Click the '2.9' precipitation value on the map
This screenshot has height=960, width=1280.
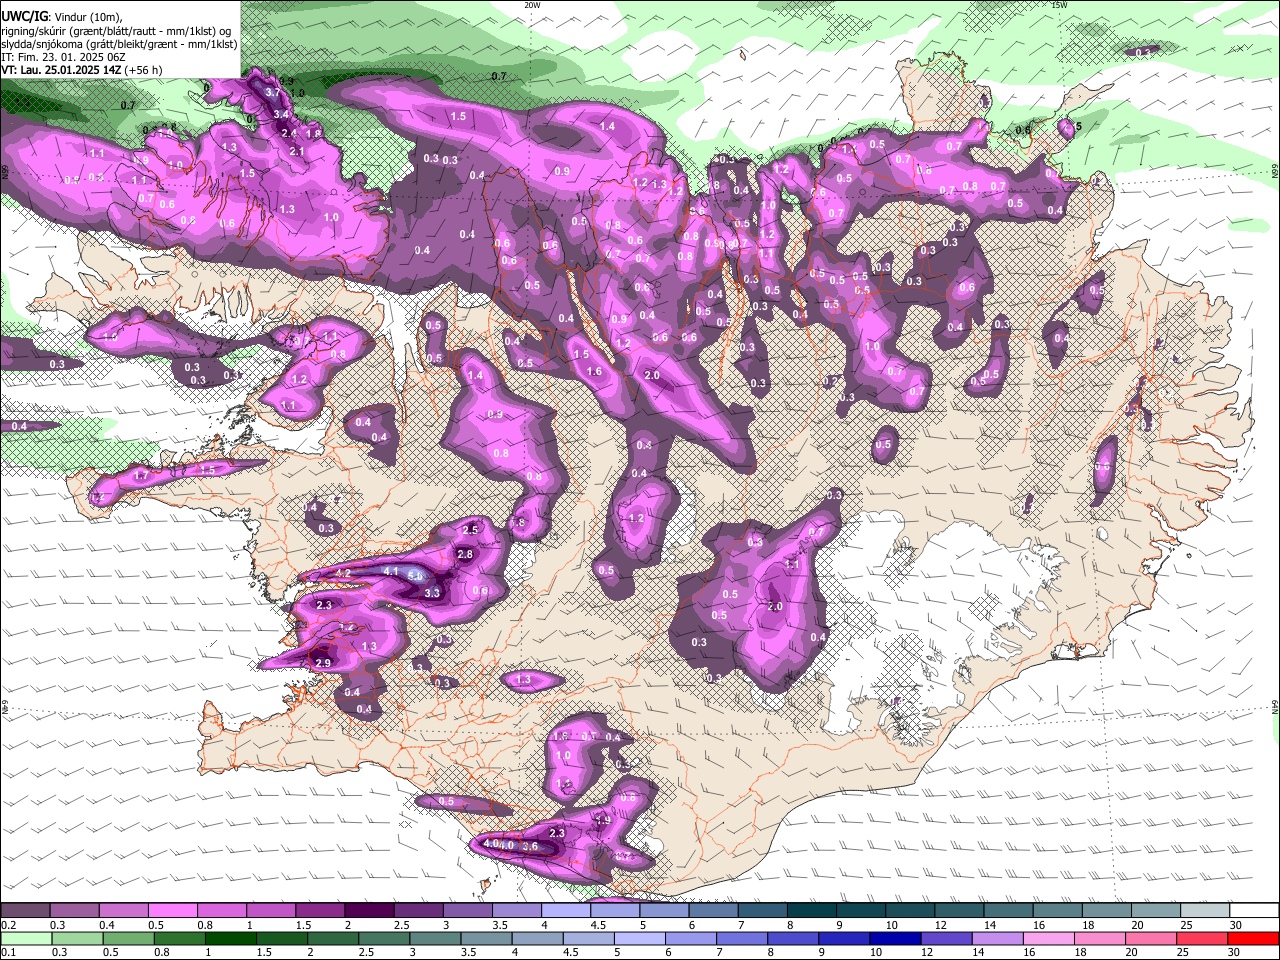click(323, 663)
